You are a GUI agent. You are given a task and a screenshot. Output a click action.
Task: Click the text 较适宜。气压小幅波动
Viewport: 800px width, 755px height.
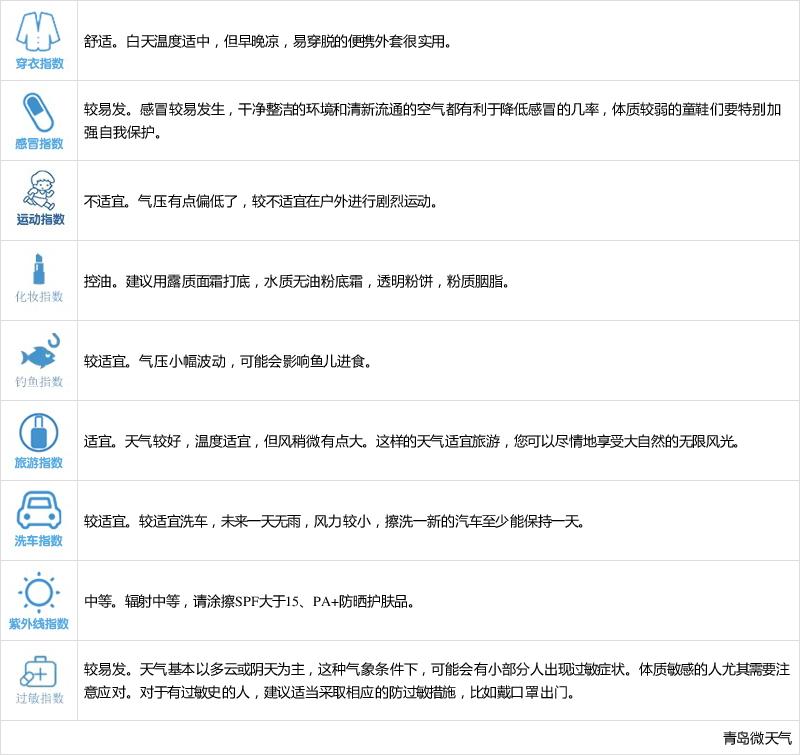(x=228, y=361)
